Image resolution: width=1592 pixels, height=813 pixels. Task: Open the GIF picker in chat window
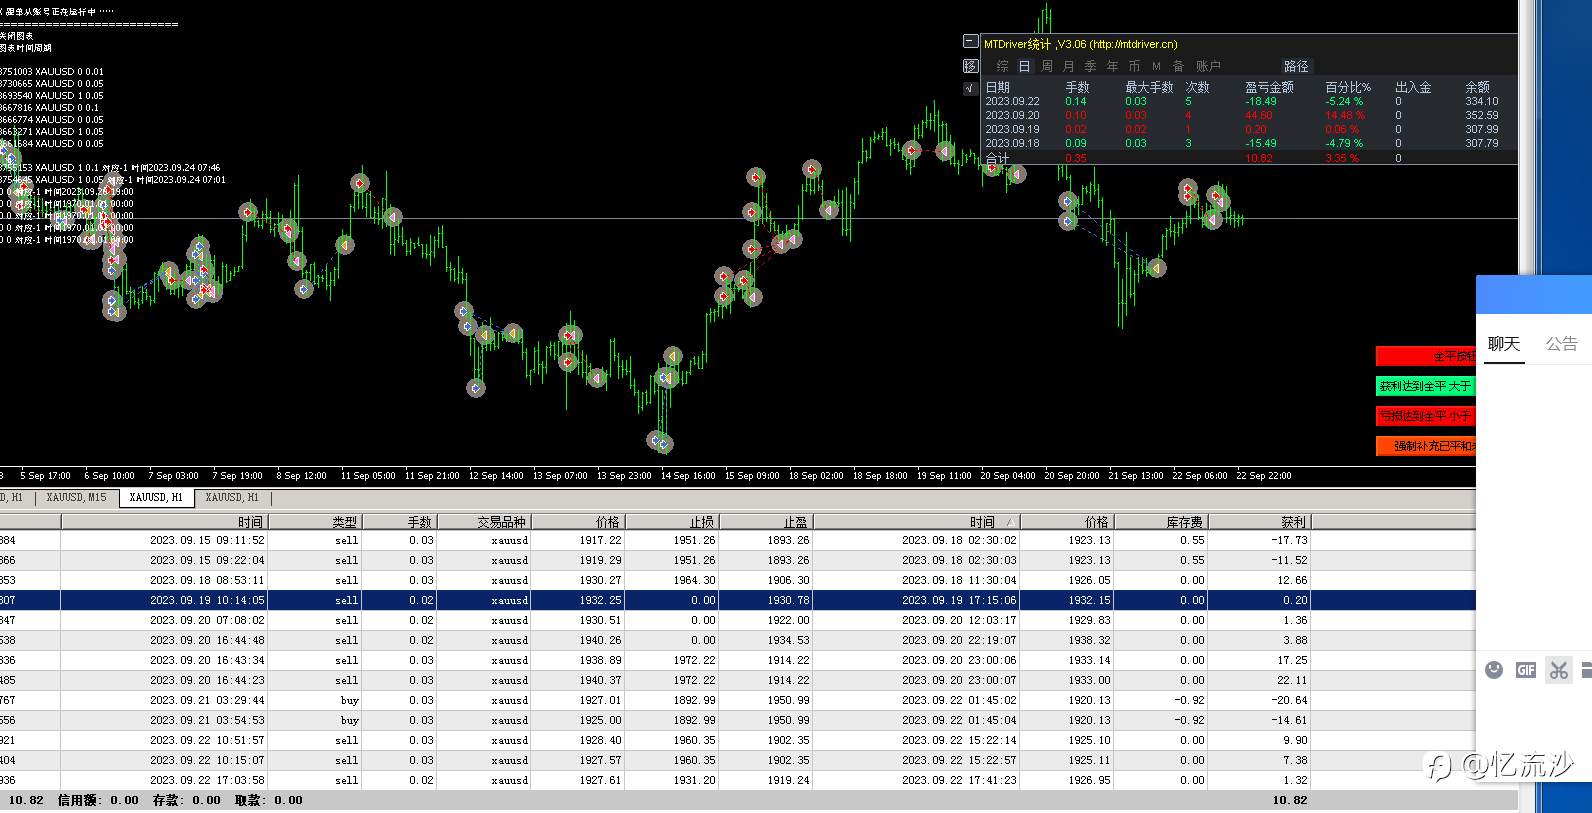click(1526, 670)
